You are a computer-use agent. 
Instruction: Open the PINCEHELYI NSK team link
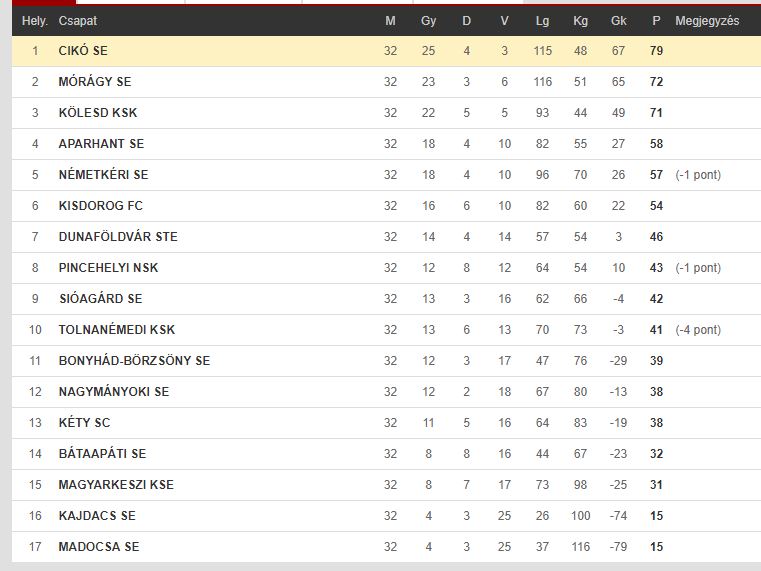108,268
